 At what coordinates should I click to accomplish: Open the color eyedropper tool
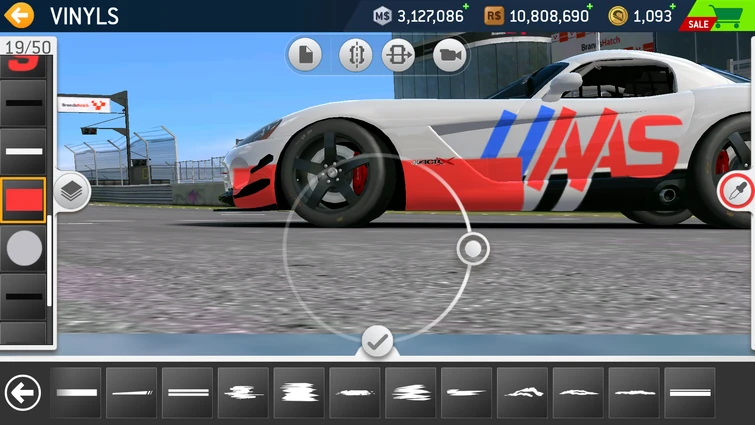(737, 191)
